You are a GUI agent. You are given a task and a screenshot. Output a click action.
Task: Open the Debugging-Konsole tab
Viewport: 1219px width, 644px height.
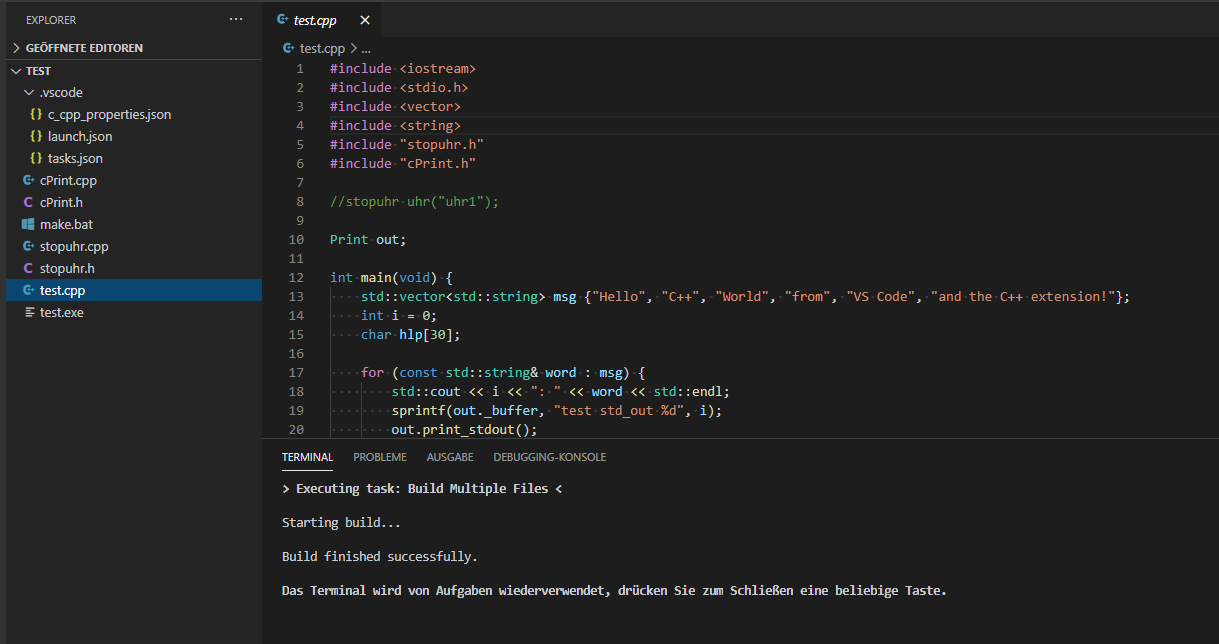(549, 457)
